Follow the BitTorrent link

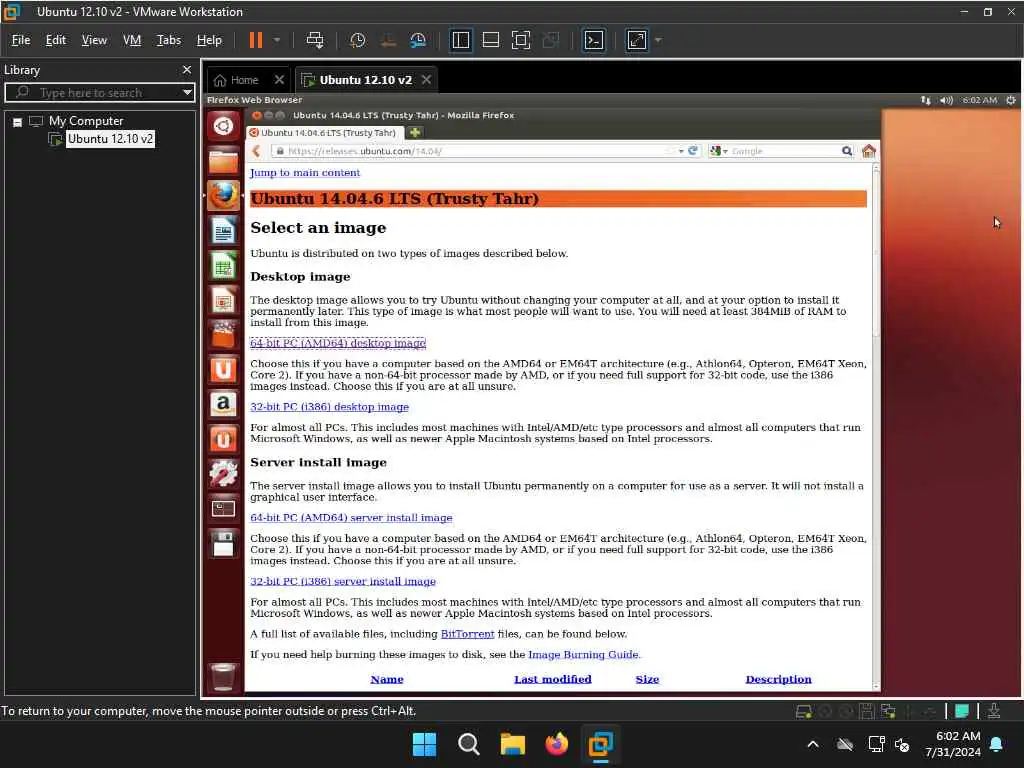468,633
